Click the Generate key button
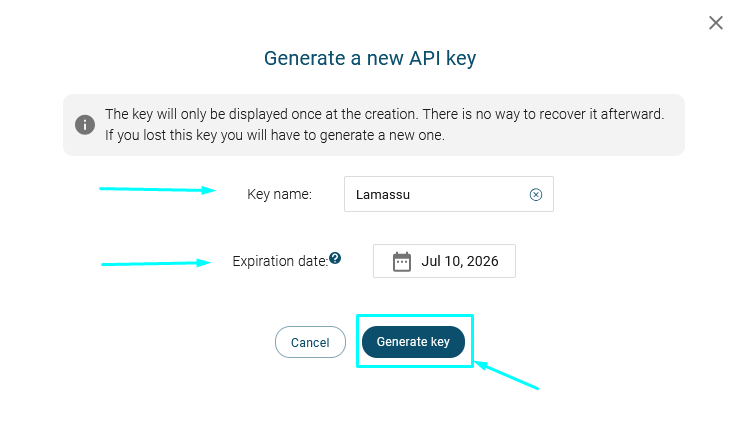The image size is (739, 427). point(413,342)
